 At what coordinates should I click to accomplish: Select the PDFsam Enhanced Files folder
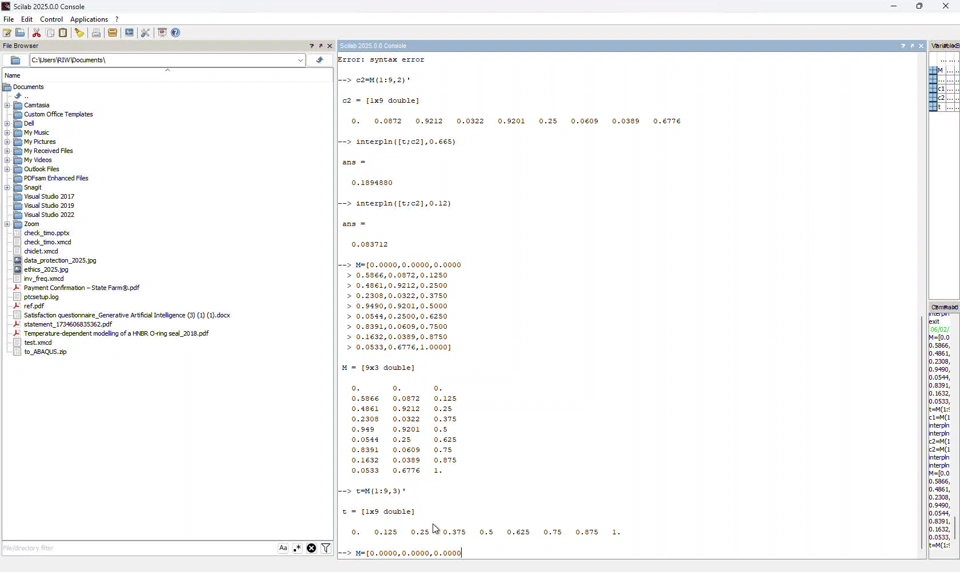[x=56, y=178]
